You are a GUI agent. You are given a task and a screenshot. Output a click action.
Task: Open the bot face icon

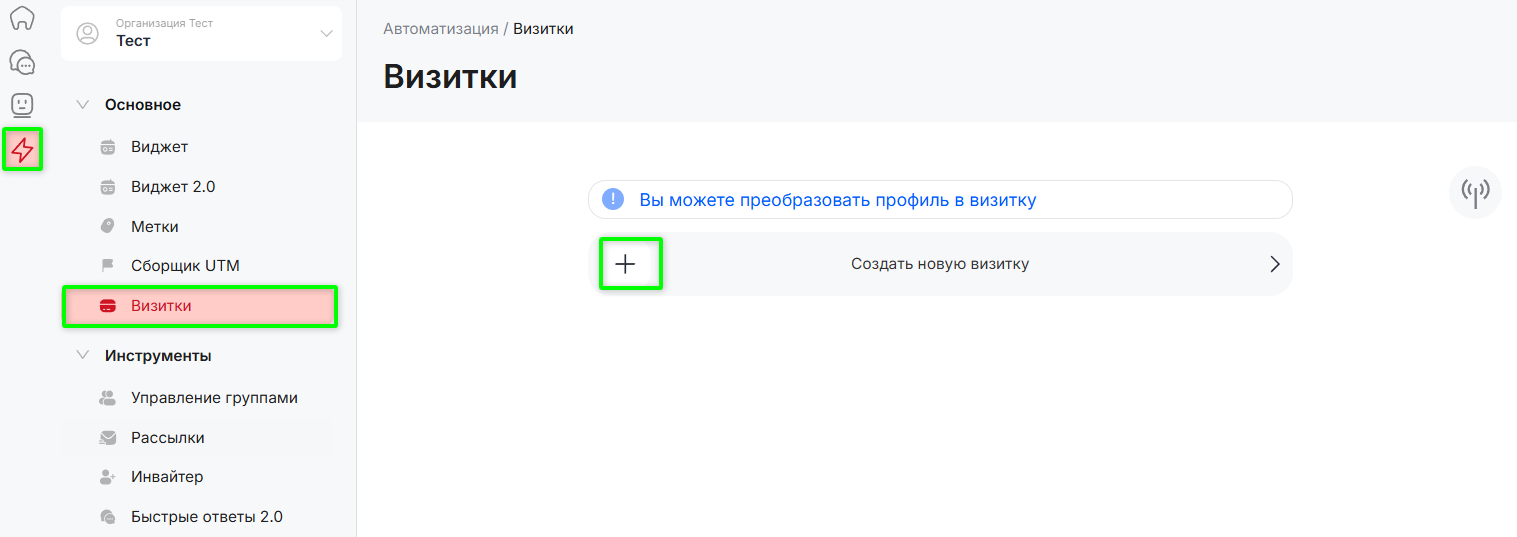tap(22, 104)
